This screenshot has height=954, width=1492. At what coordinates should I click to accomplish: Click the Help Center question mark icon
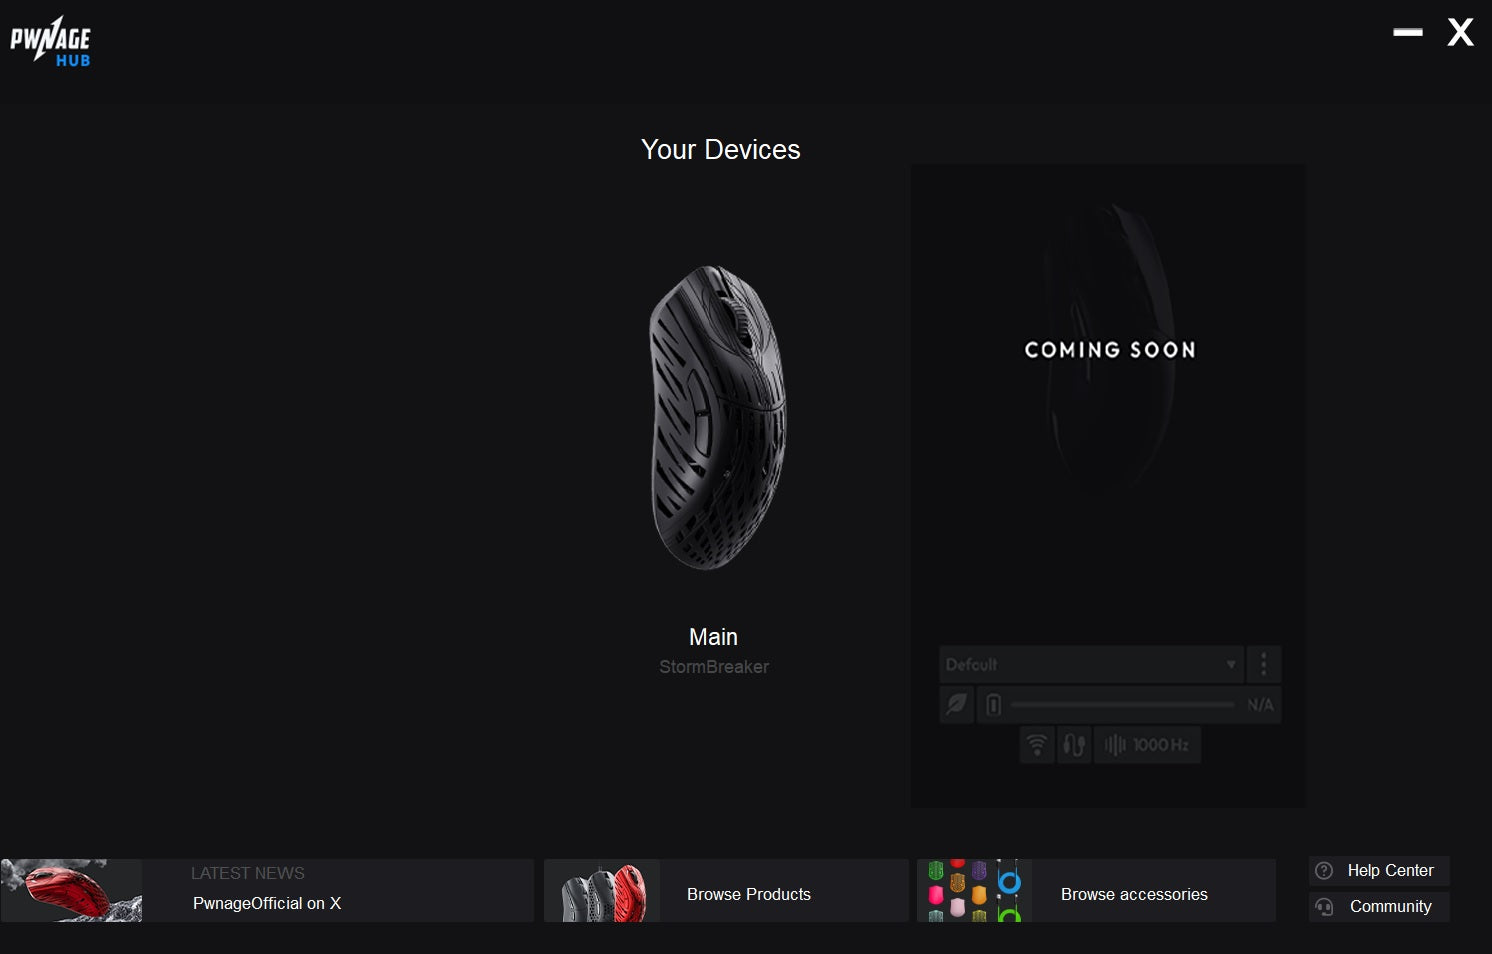click(x=1324, y=871)
